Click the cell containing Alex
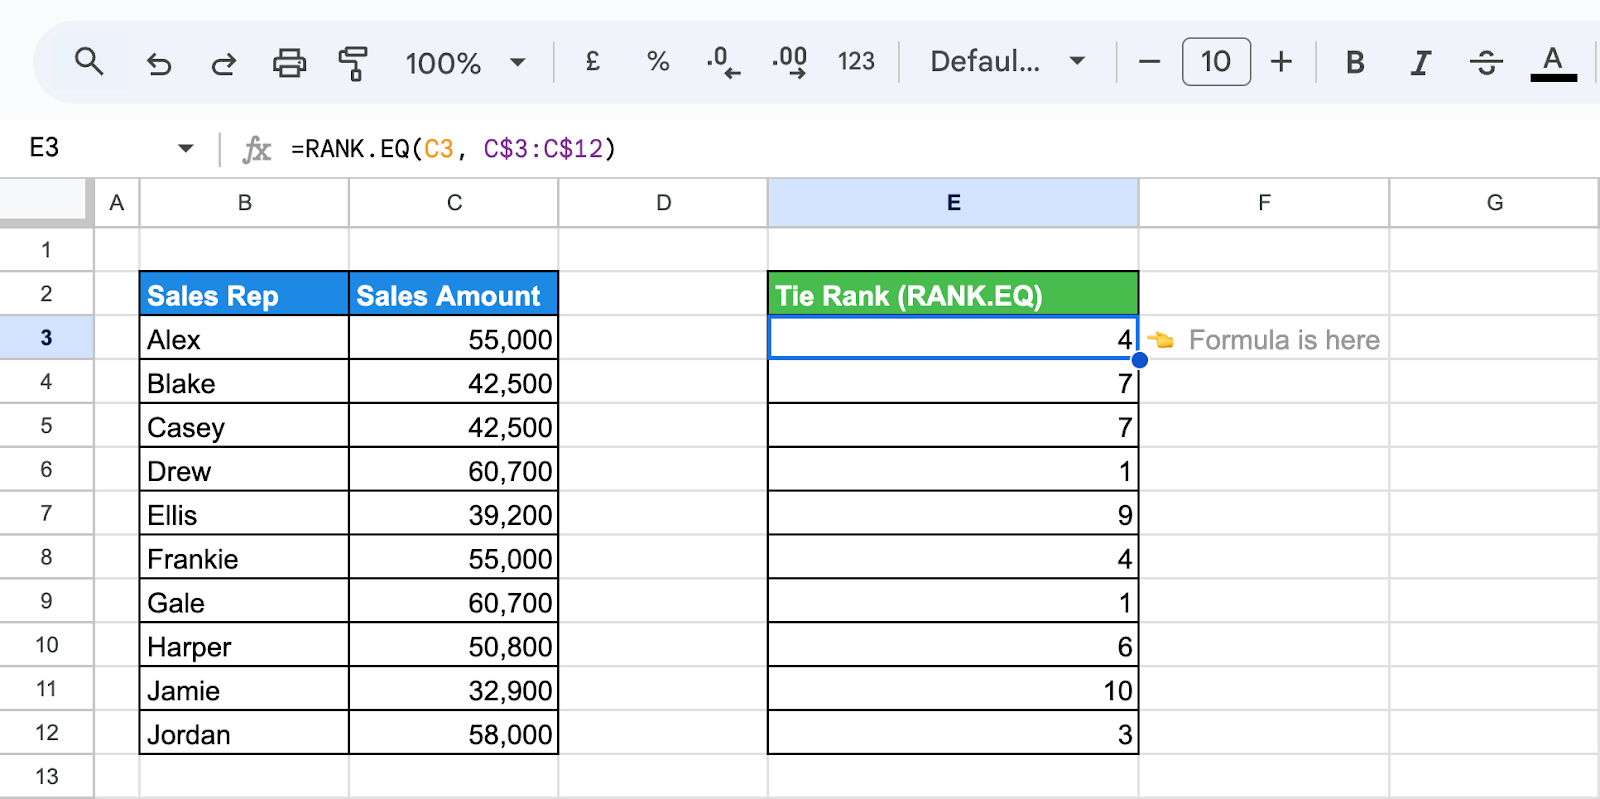Viewport: 1600px width, 799px height. coord(244,338)
